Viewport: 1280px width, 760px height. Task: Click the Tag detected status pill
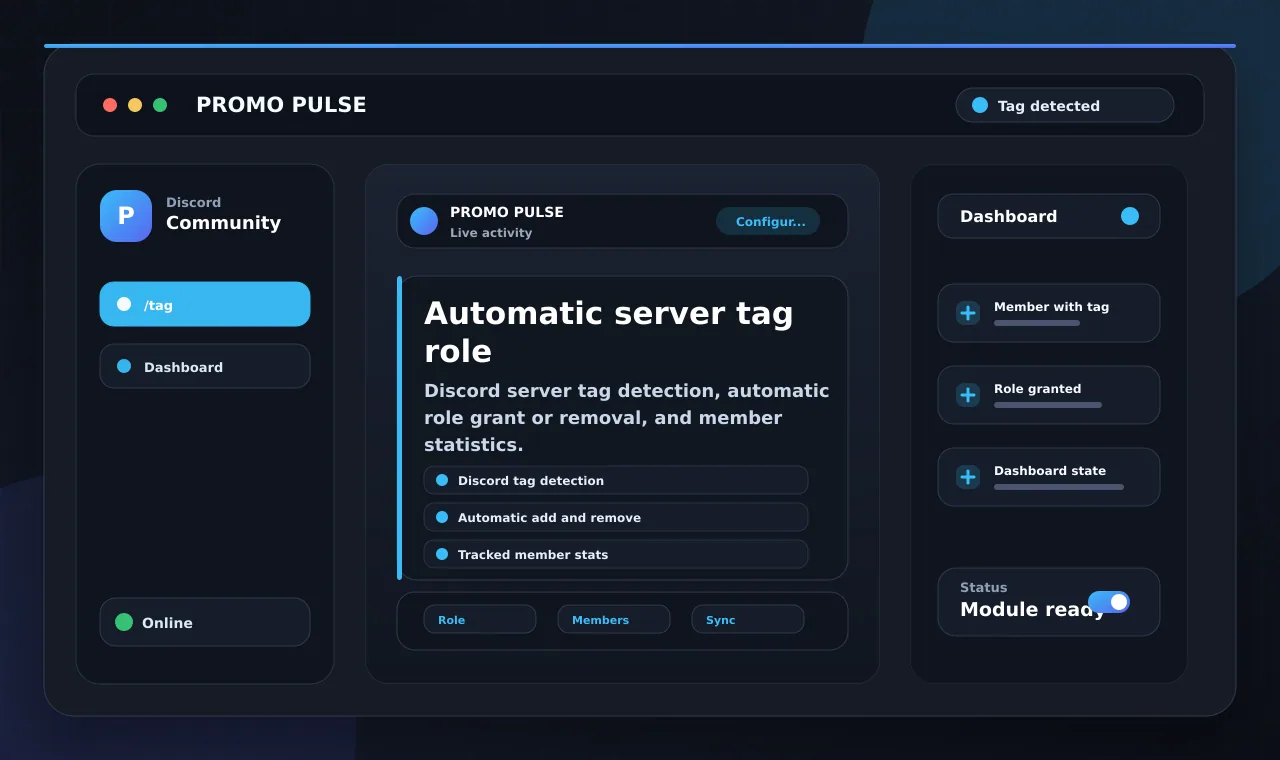[x=1065, y=105]
